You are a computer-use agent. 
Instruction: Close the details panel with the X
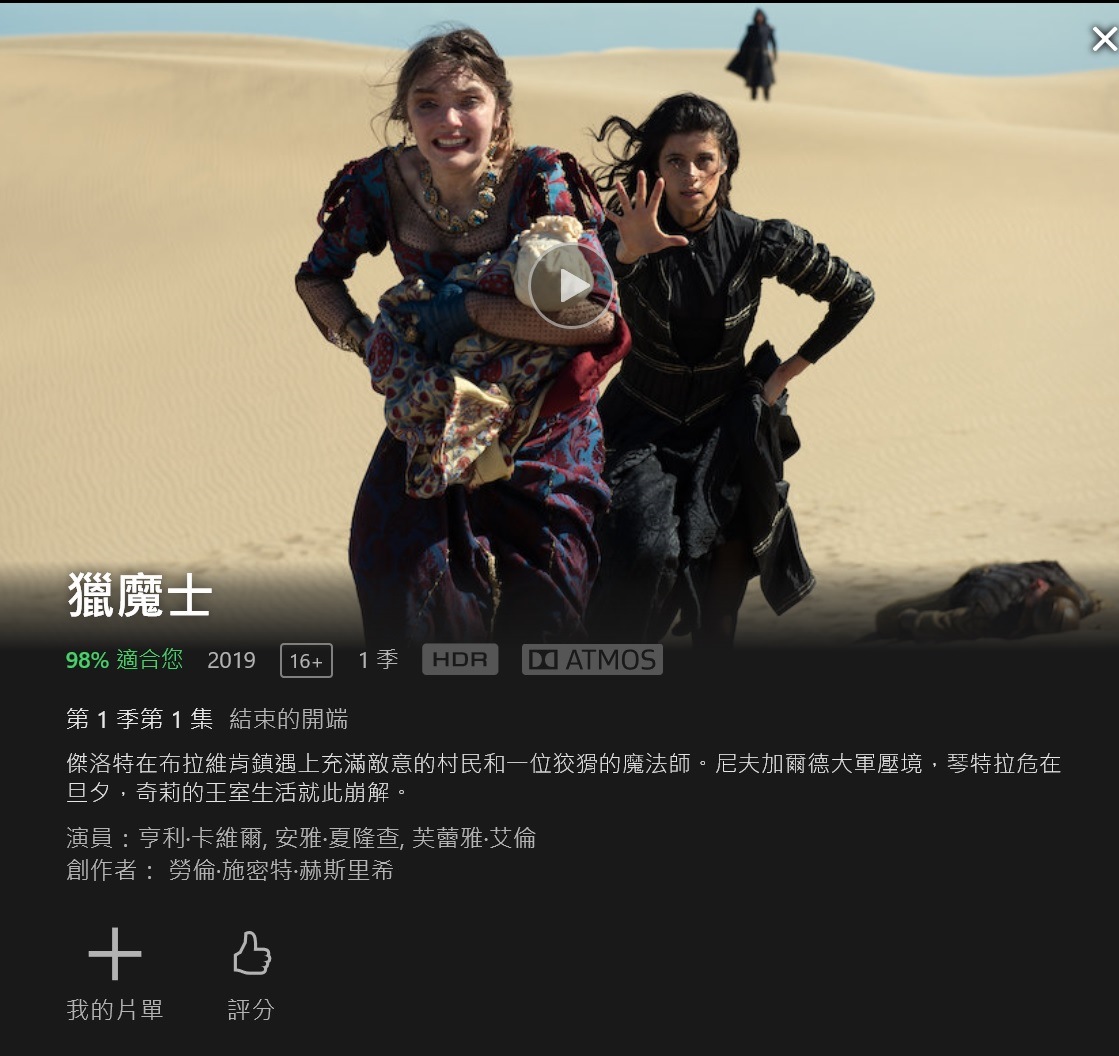tap(1105, 39)
